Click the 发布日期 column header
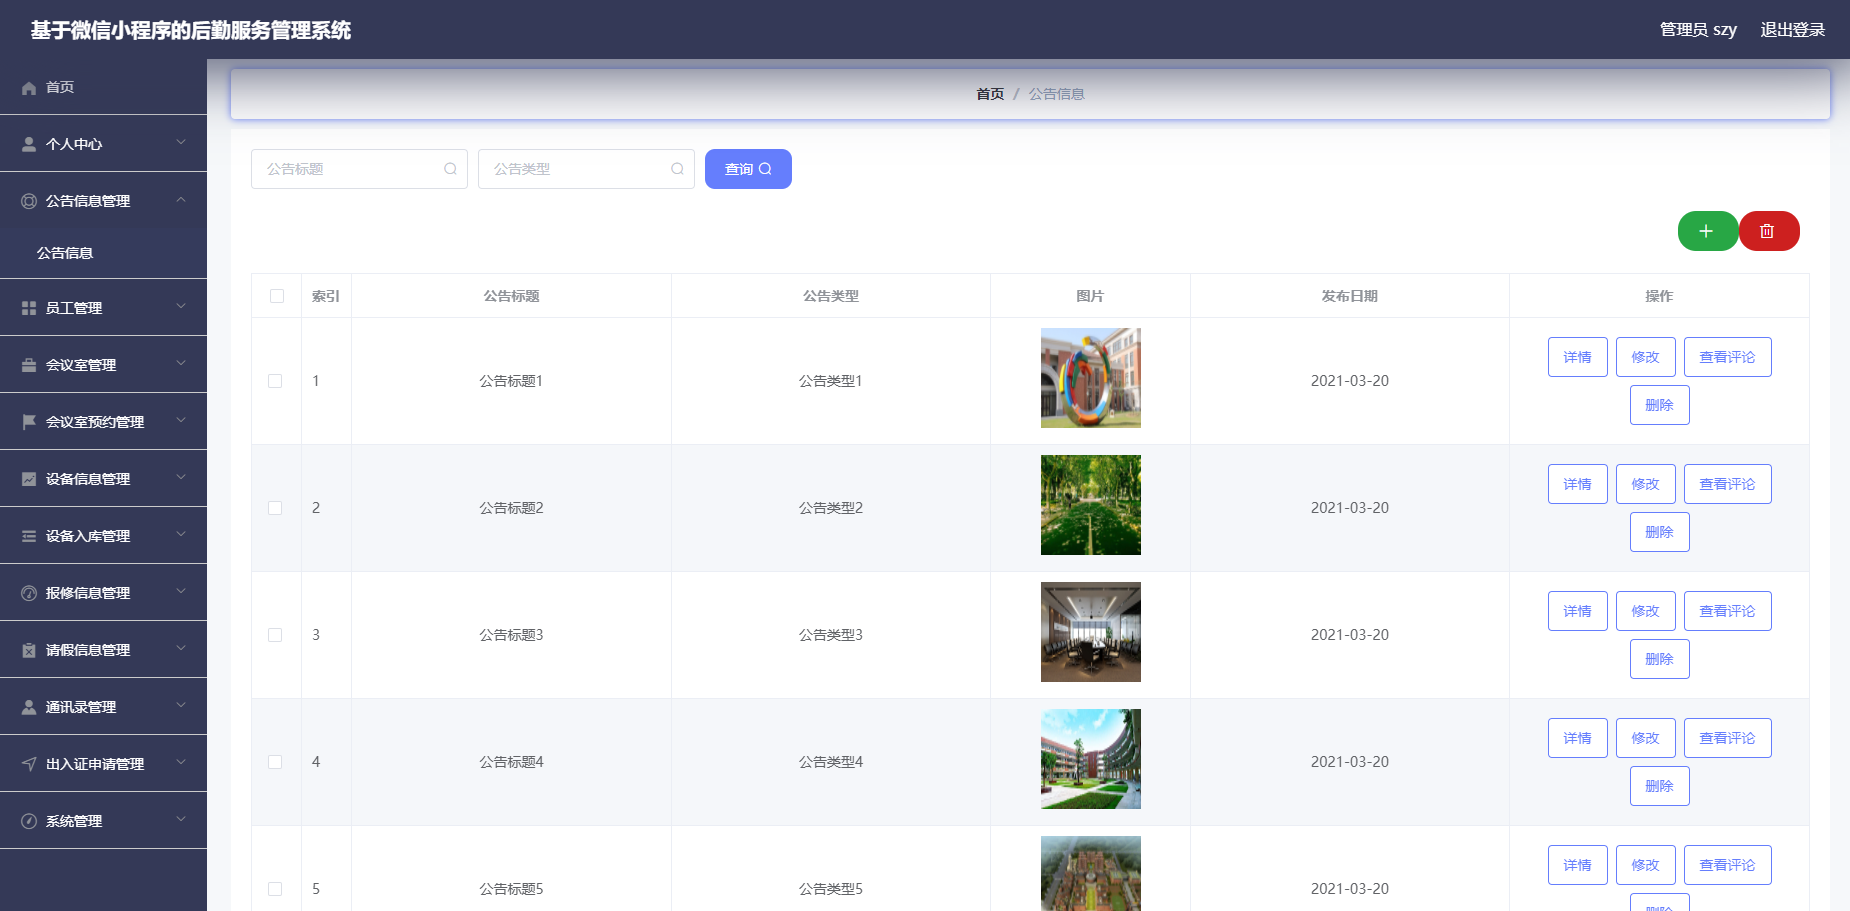Image resolution: width=1850 pixels, height=911 pixels. point(1350,296)
